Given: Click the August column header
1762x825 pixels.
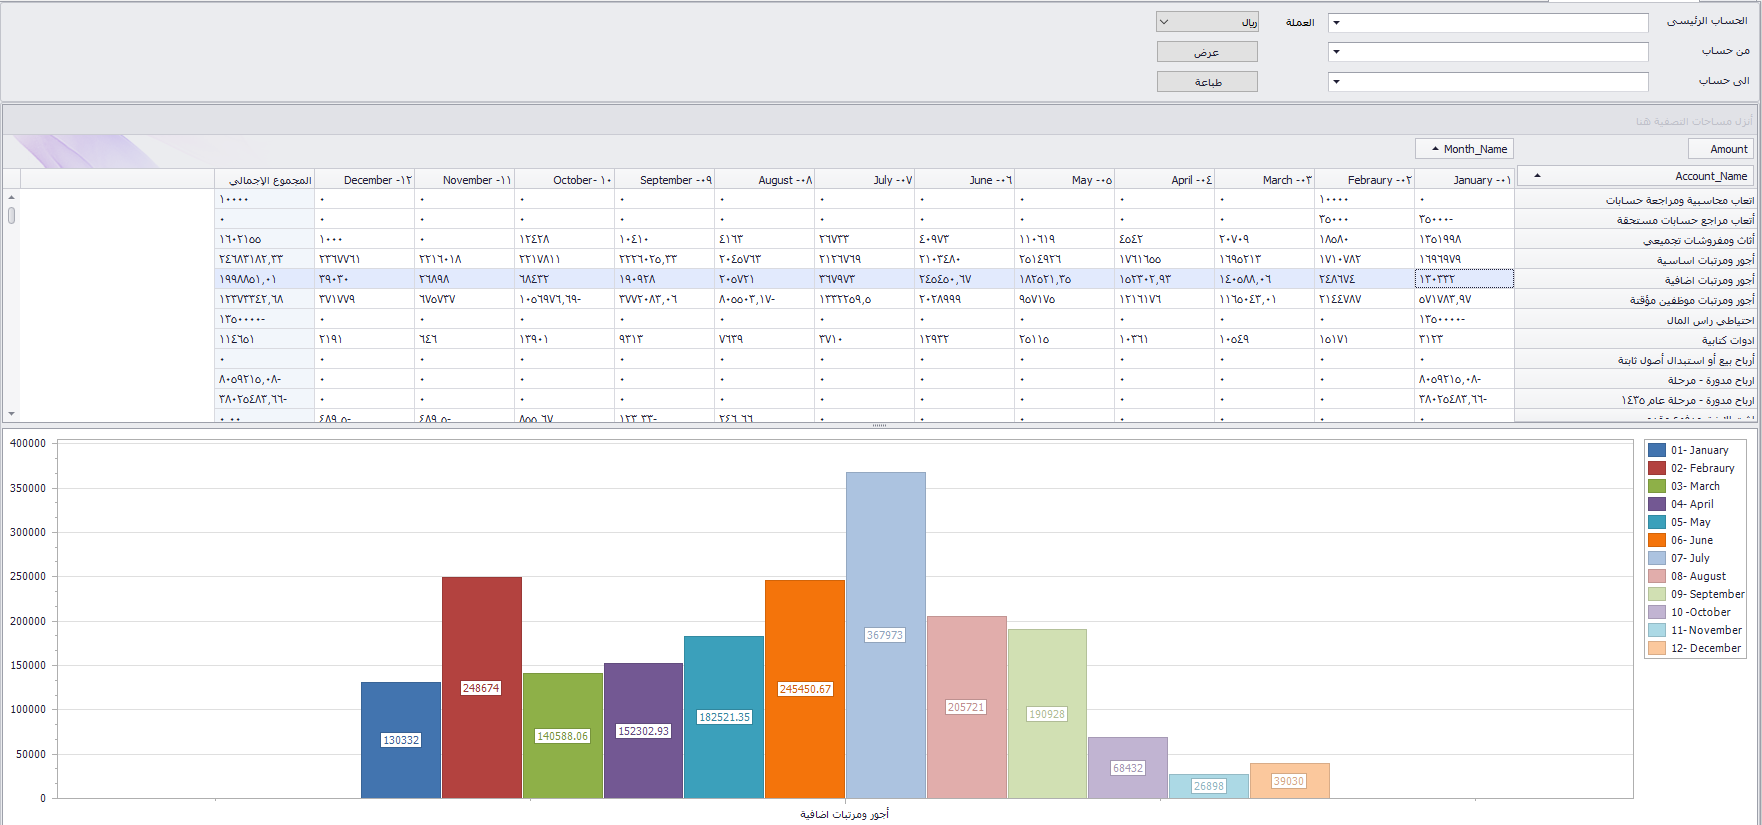Looking at the screenshot, I should pos(765,180).
